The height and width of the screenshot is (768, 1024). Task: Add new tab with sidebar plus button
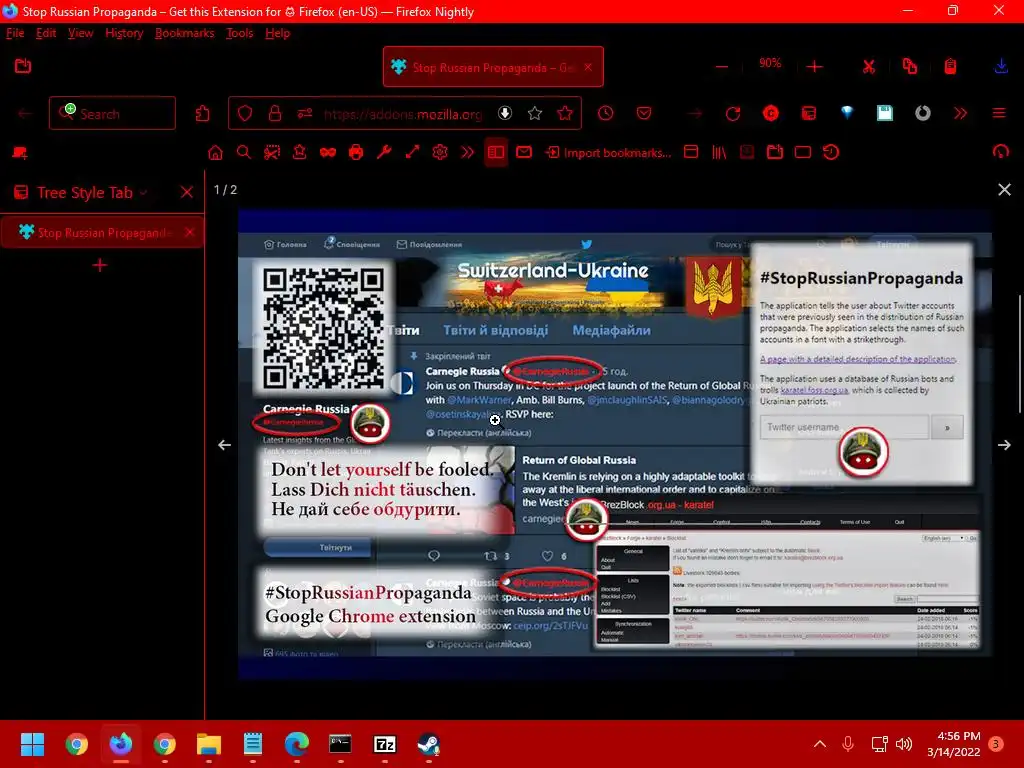pyautogui.click(x=100, y=265)
